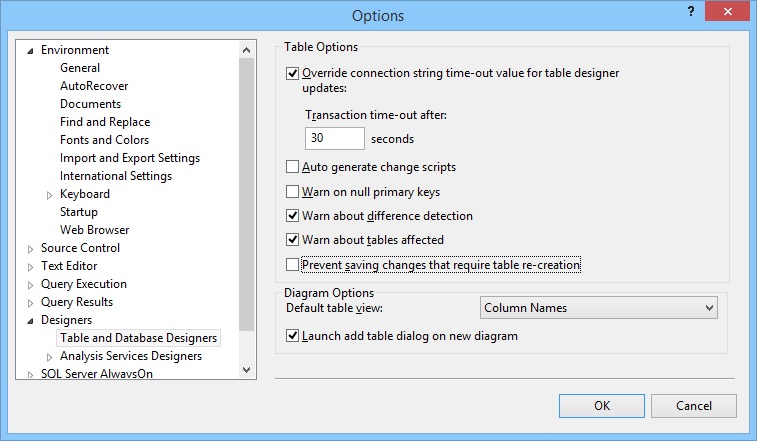
Task: Click the help question mark icon
Action: pos(691,12)
